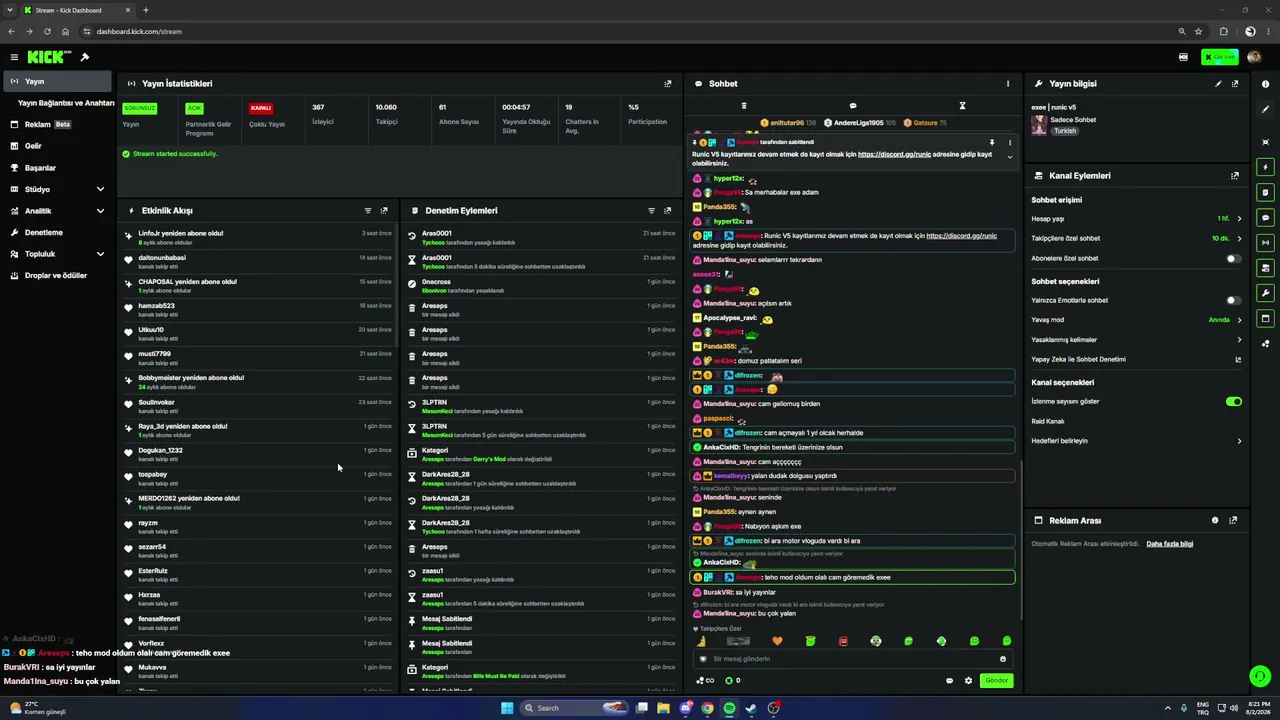
Task: Click the moderator hammer icon next to Kick logo
Action: (85, 57)
